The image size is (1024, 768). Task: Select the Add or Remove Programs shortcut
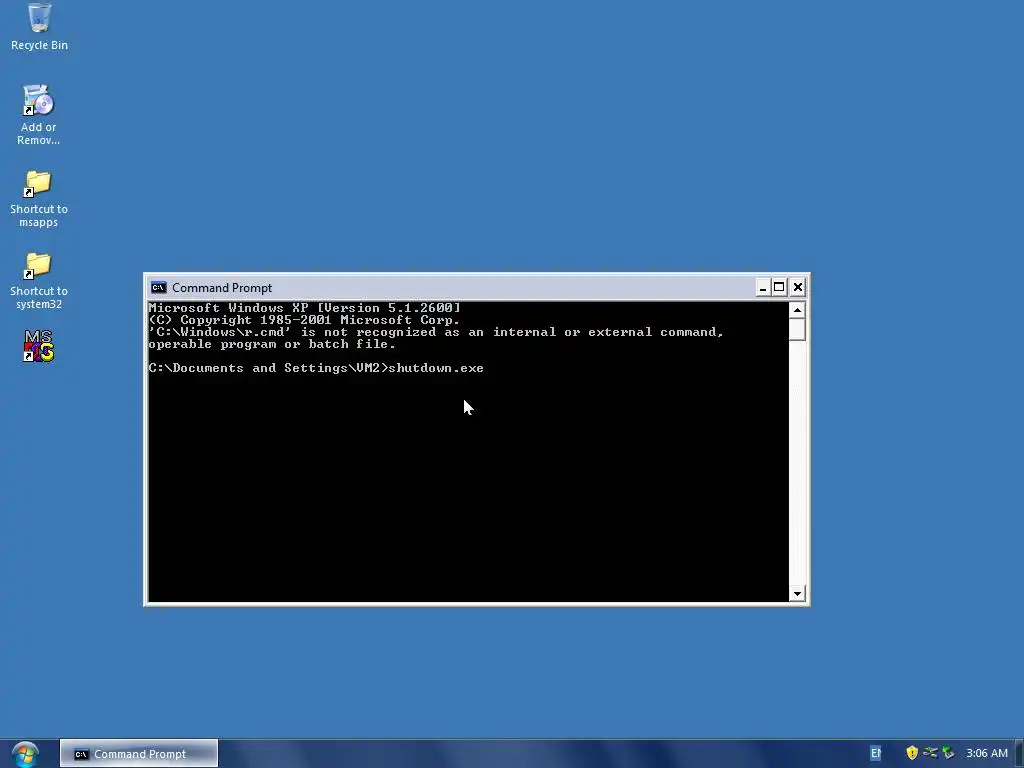coord(39,114)
